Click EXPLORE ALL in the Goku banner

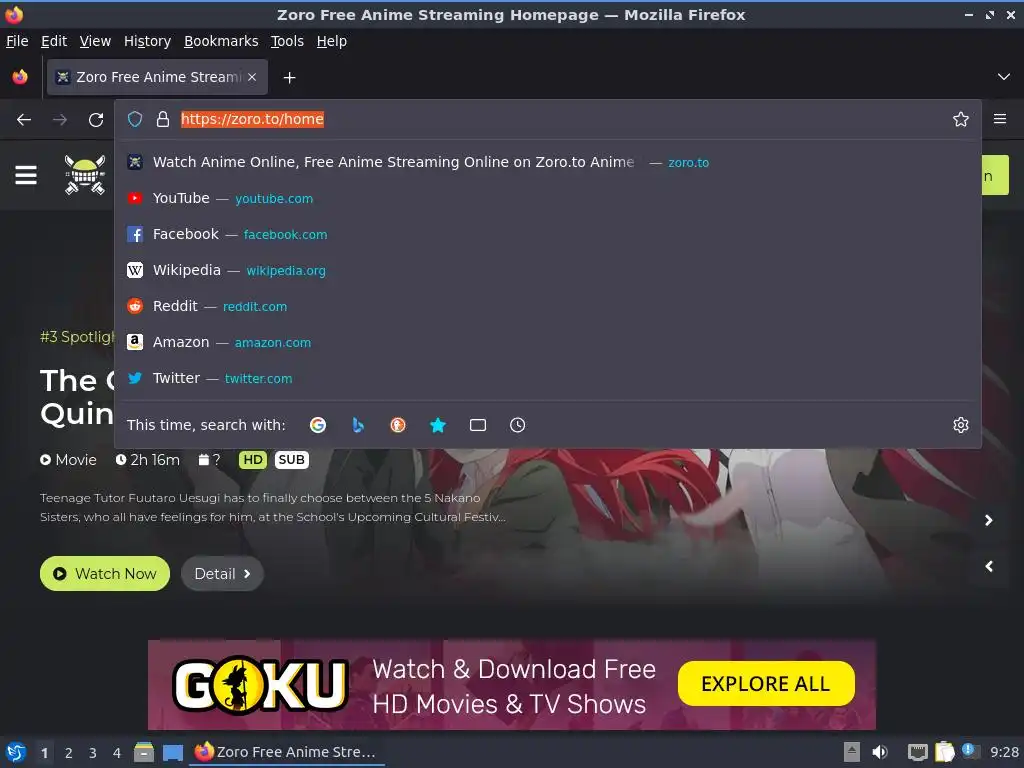[x=766, y=684]
